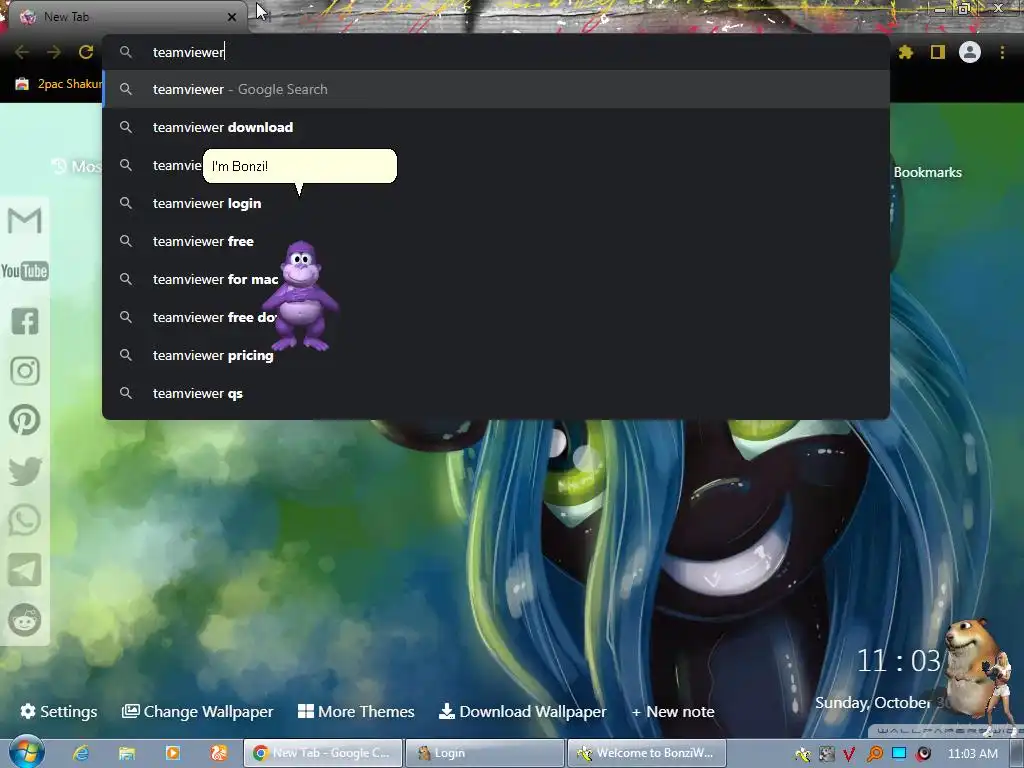Open Reddit shortcut in sidebar
Screen dimensions: 1024x768
pyautogui.click(x=25, y=620)
